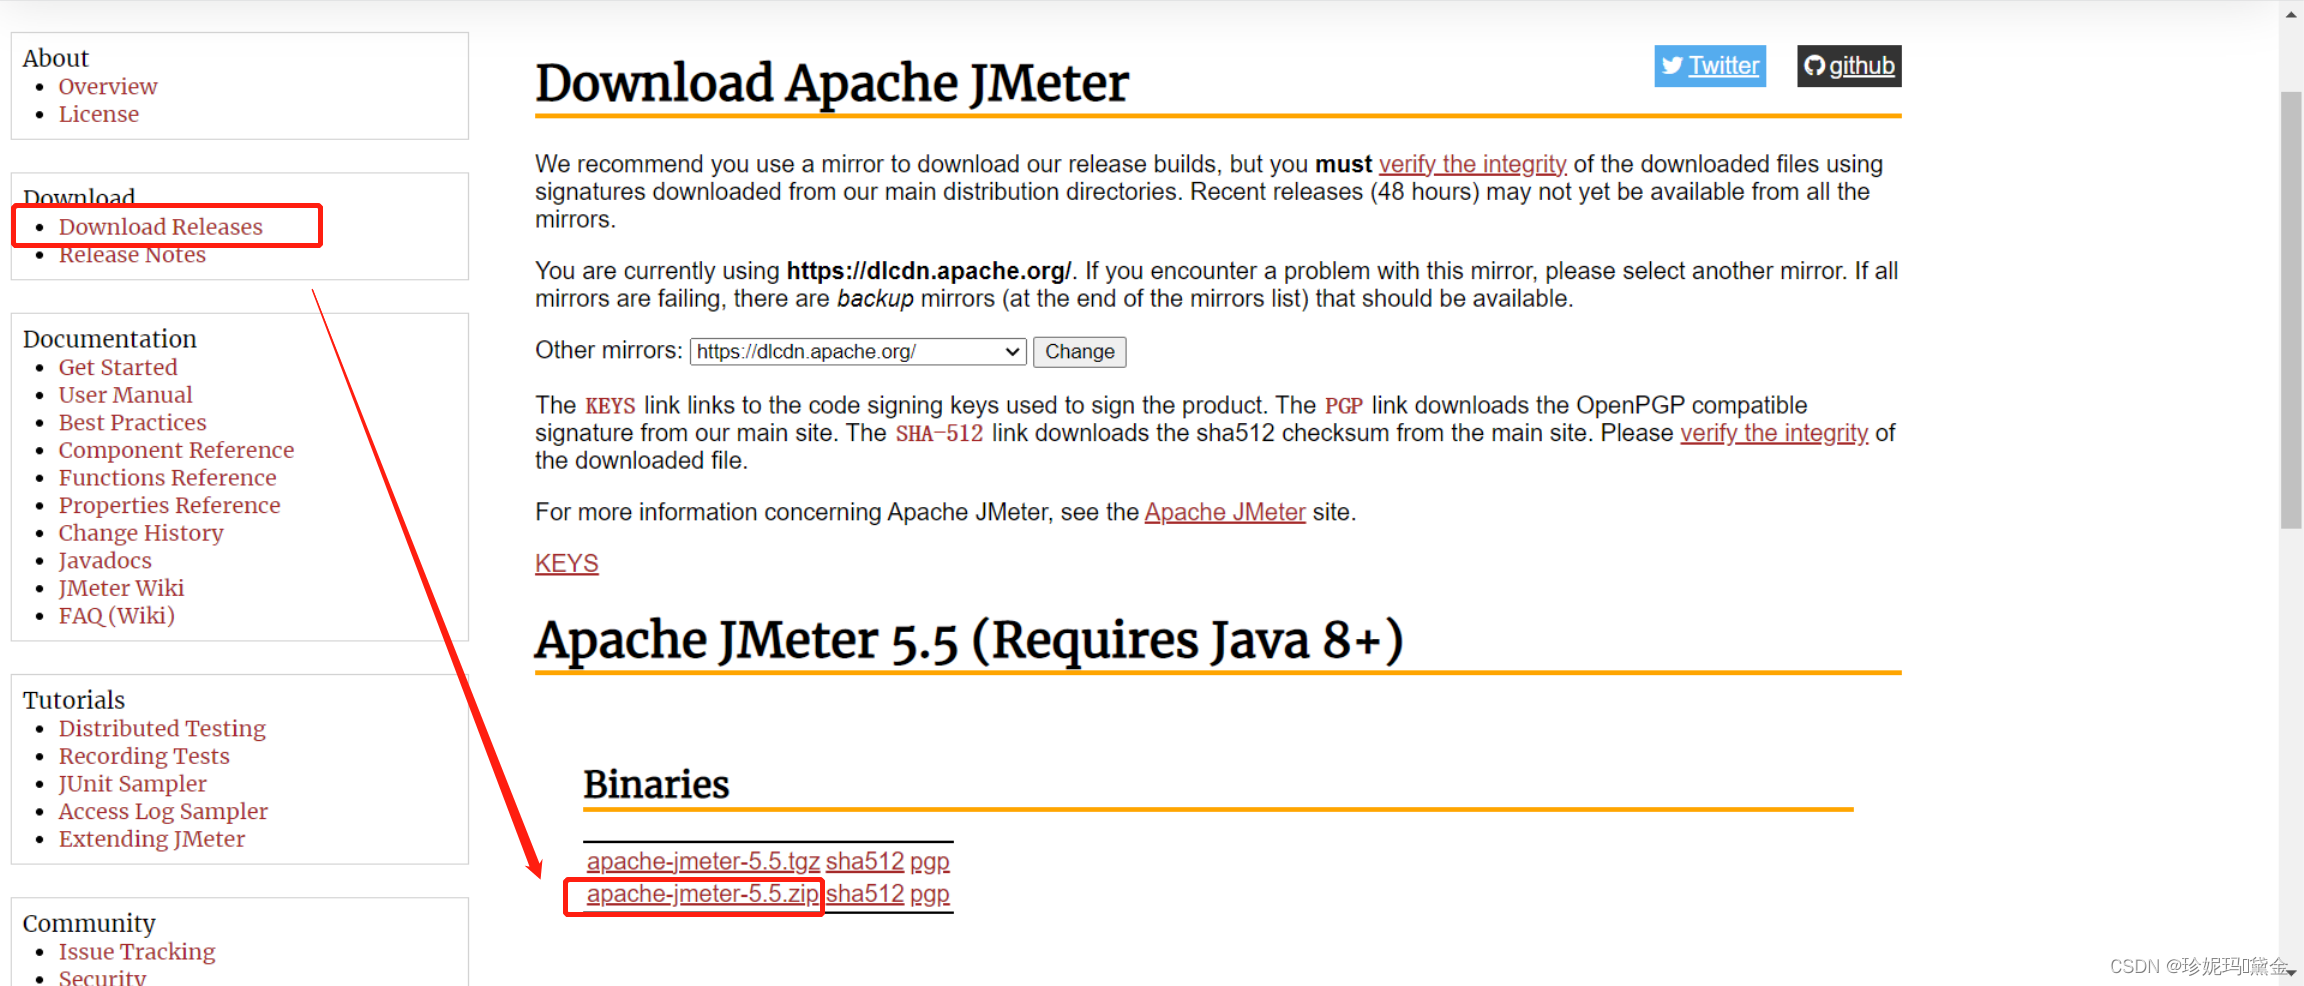Open Functions Reference

click(167, 478)
